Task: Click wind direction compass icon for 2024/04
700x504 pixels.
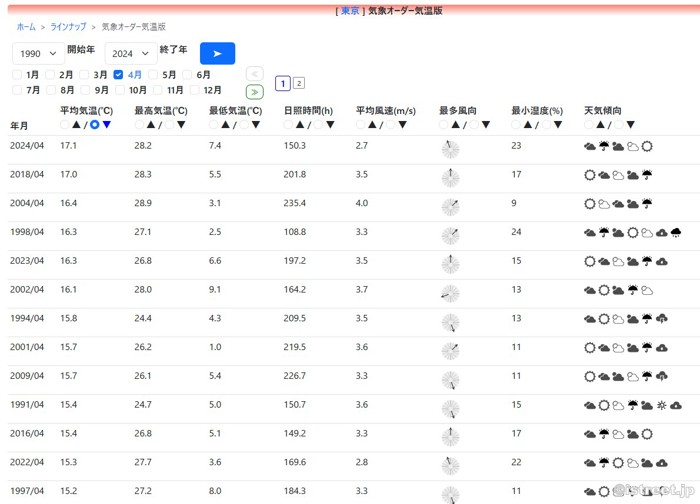Action: pyautogui.click(x=450, y=149)
